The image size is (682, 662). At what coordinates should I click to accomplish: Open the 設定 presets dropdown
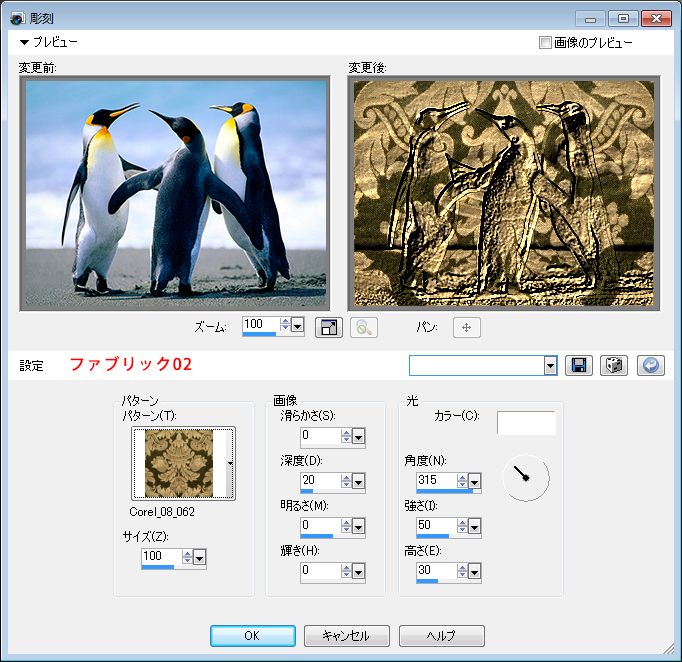[550, 365]
